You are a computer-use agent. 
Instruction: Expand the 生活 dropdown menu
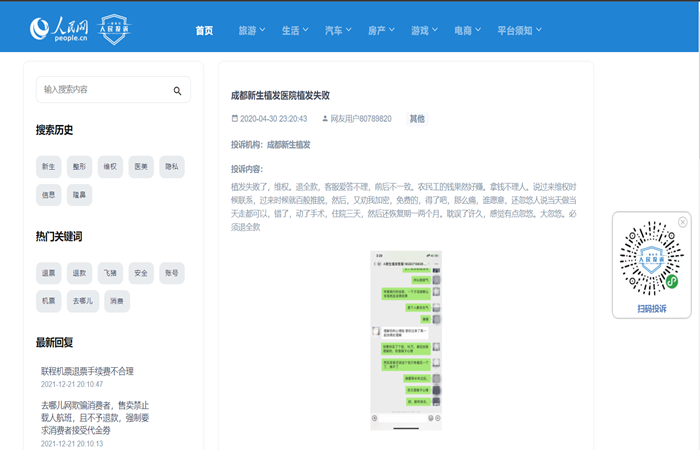tap(295, 30)
